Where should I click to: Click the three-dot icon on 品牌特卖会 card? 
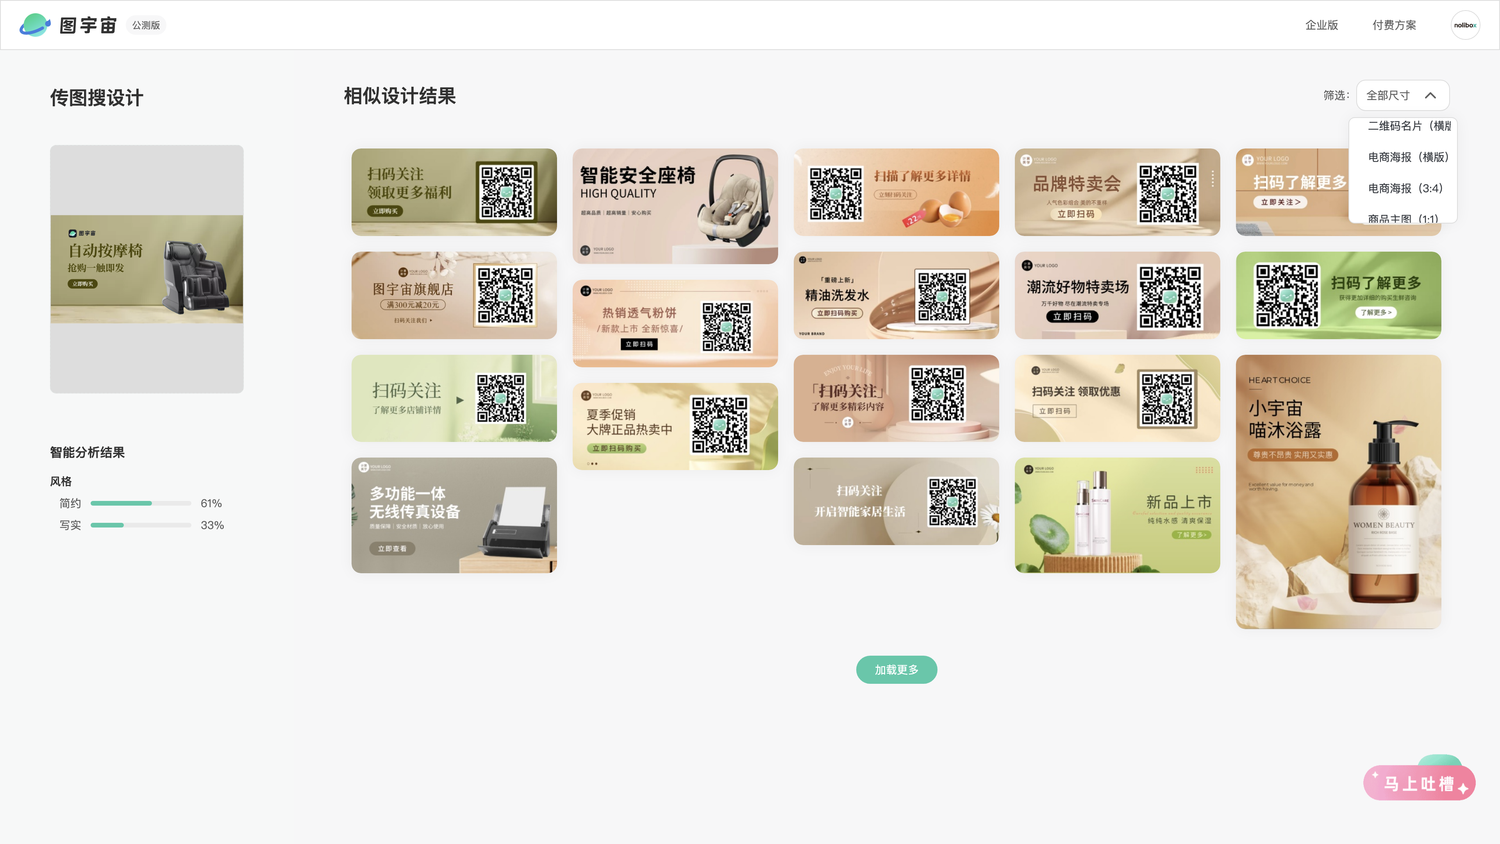(1213, 178)
